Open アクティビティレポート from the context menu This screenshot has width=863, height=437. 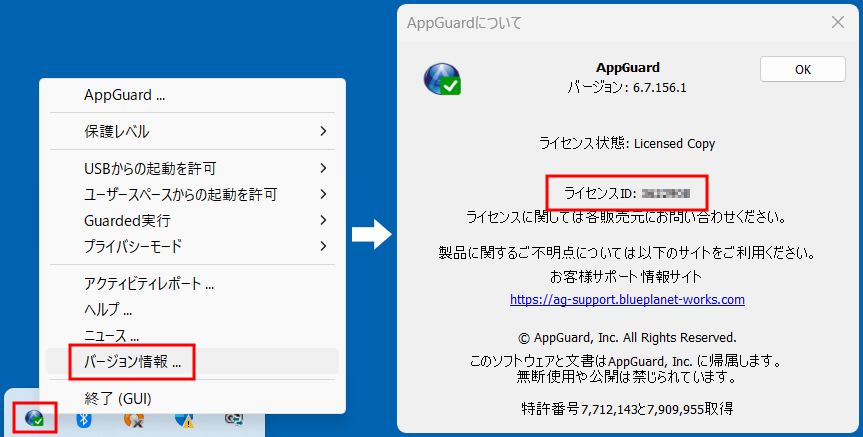149,283
